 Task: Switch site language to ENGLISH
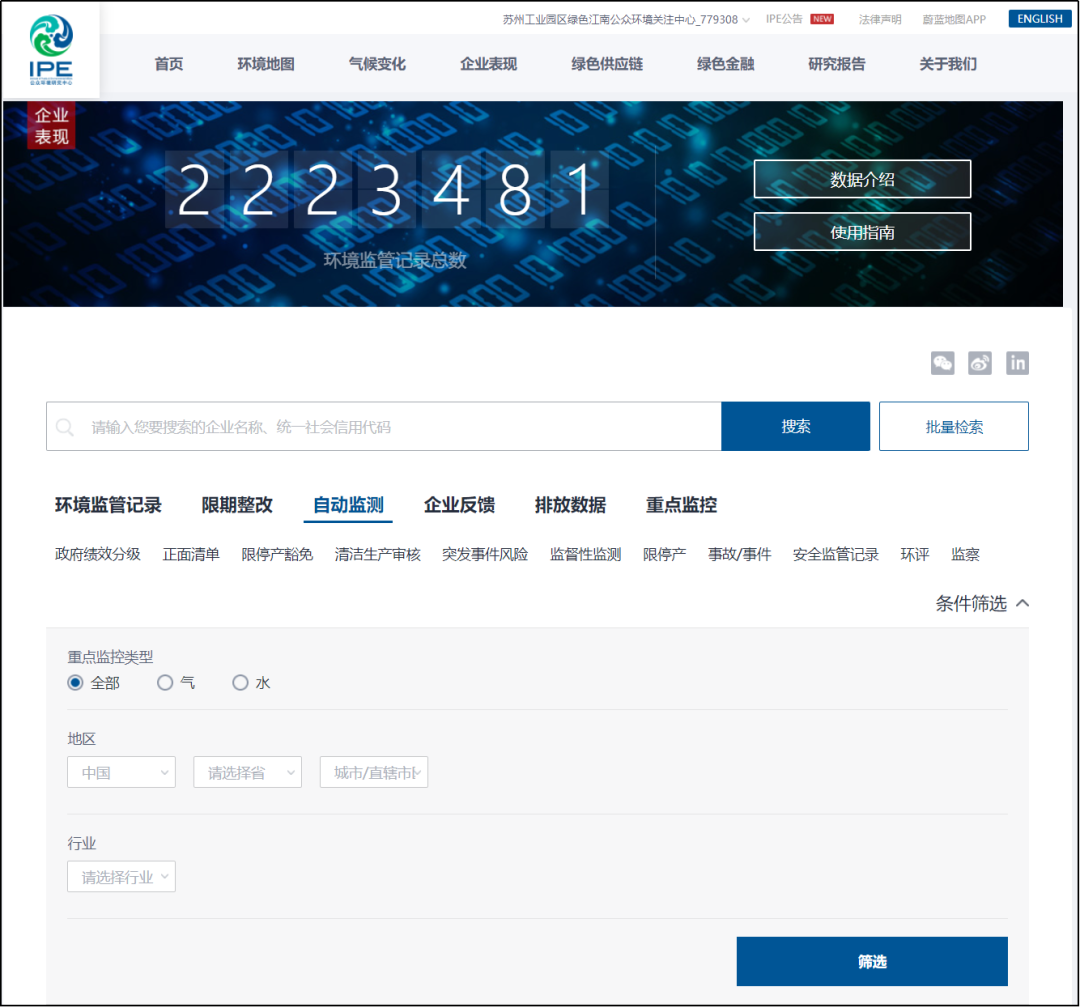click(x=1040, y=18)
